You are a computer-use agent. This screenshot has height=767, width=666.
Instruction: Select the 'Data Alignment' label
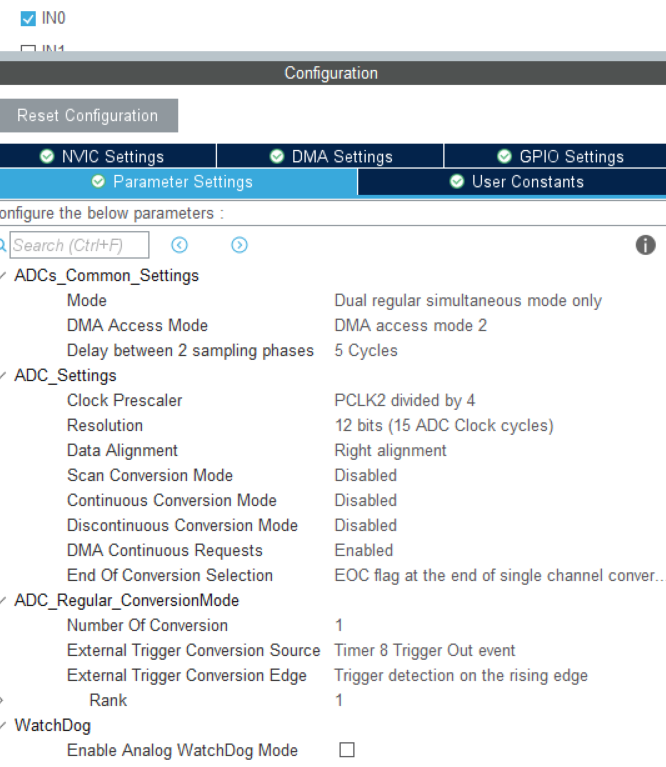pos(122,451)
